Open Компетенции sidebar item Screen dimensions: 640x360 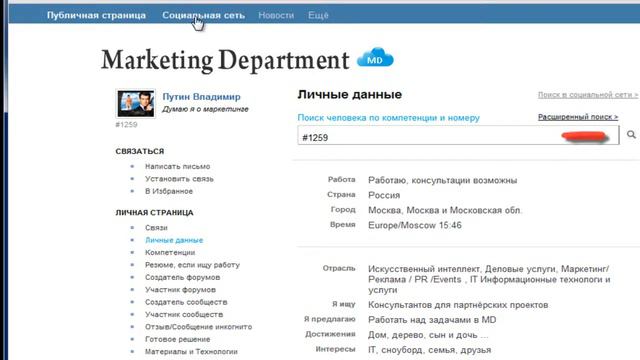[170, 253]
